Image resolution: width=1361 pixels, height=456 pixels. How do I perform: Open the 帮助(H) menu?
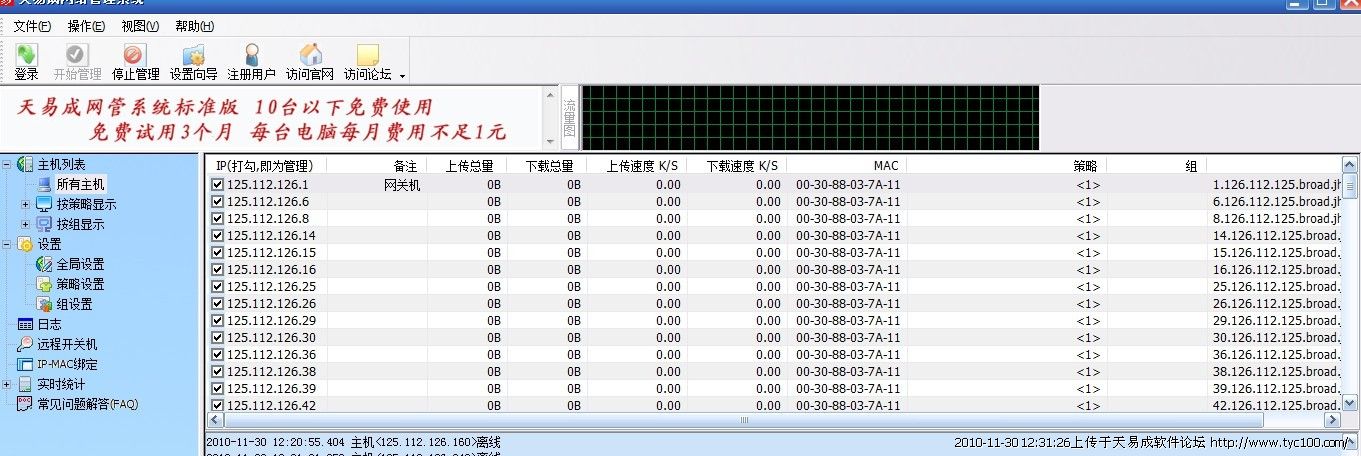[x=194, y=26]
